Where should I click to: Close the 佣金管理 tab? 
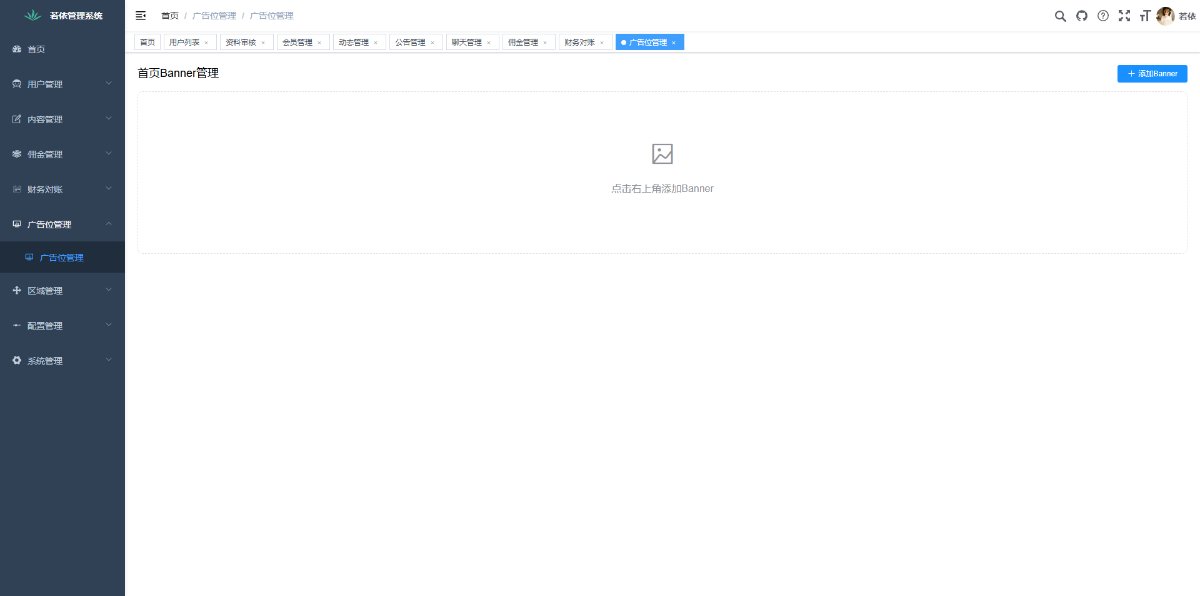545,43
